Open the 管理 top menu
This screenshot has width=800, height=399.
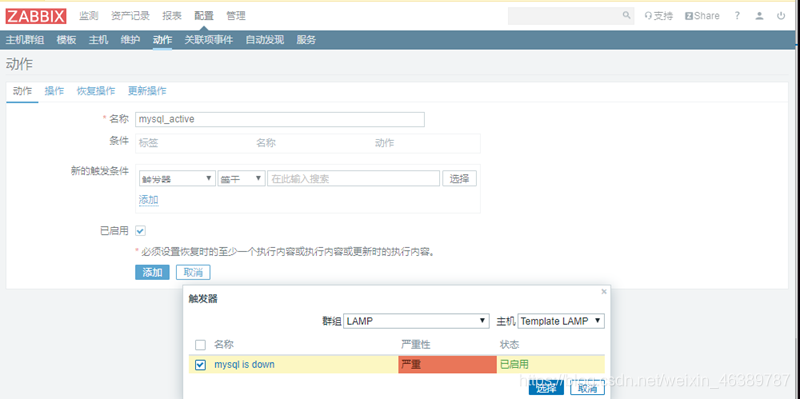(x=236, y=16)
